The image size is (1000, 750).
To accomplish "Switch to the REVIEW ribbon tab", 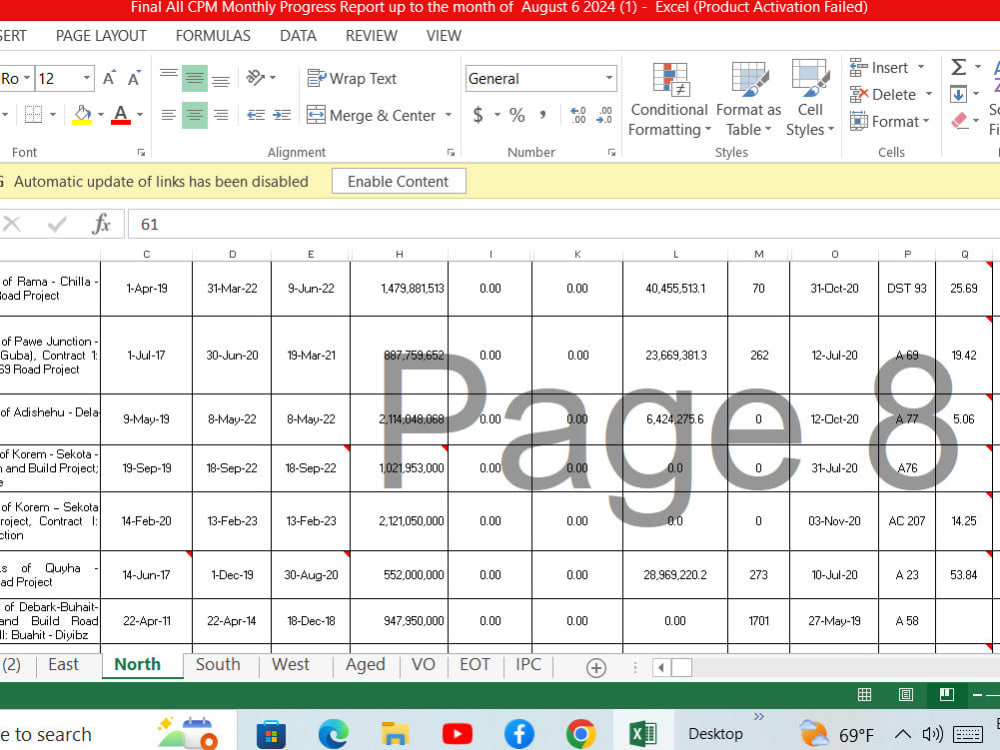I will click(x=371, y=36).
